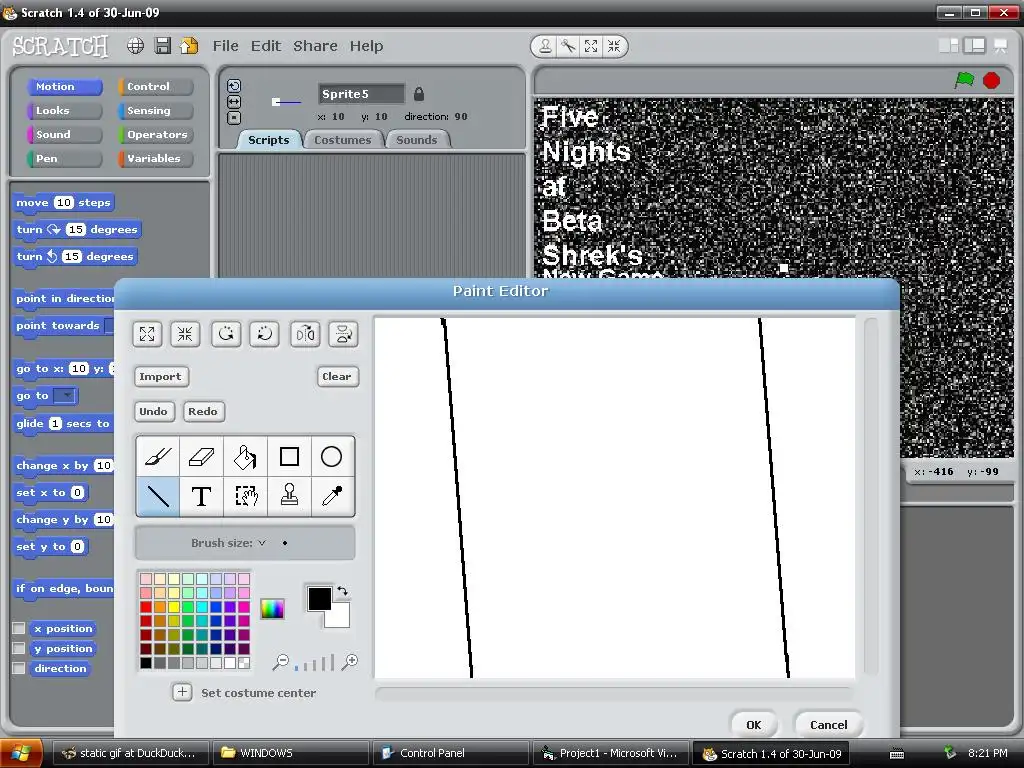Click the green flag to start
This screenshot has width=1024, height=768.
(964, 80)
